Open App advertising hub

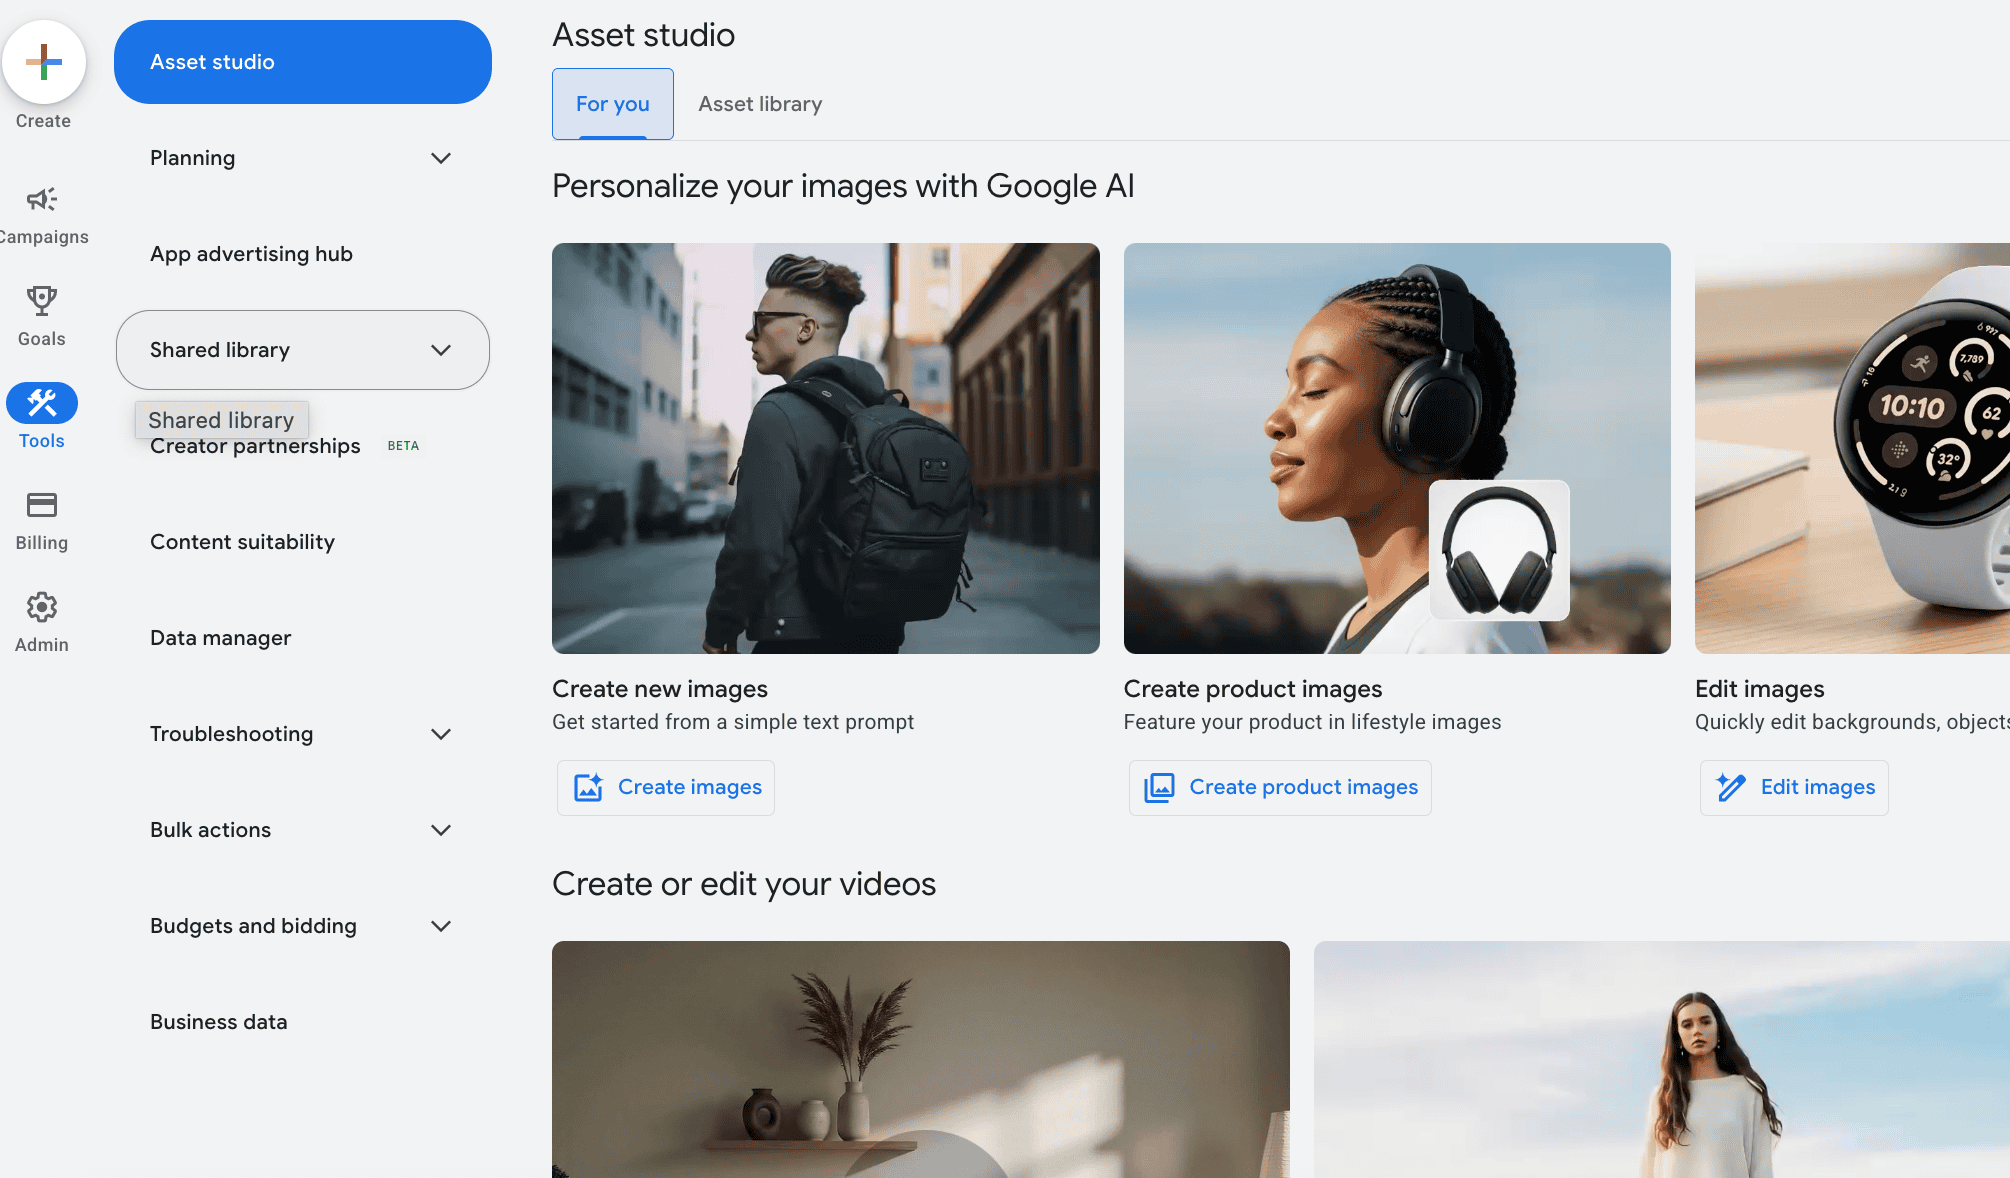tap(251, 254)
